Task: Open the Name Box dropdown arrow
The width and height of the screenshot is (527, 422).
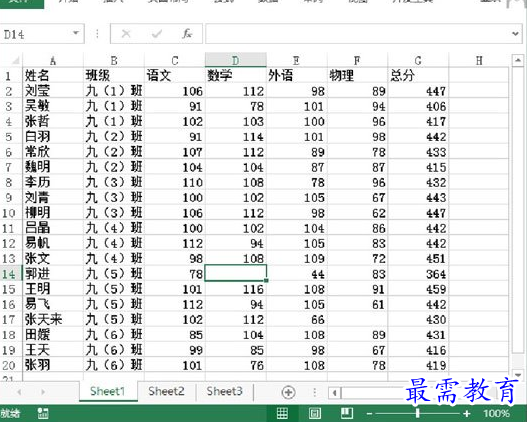Action: click(76, 33)
